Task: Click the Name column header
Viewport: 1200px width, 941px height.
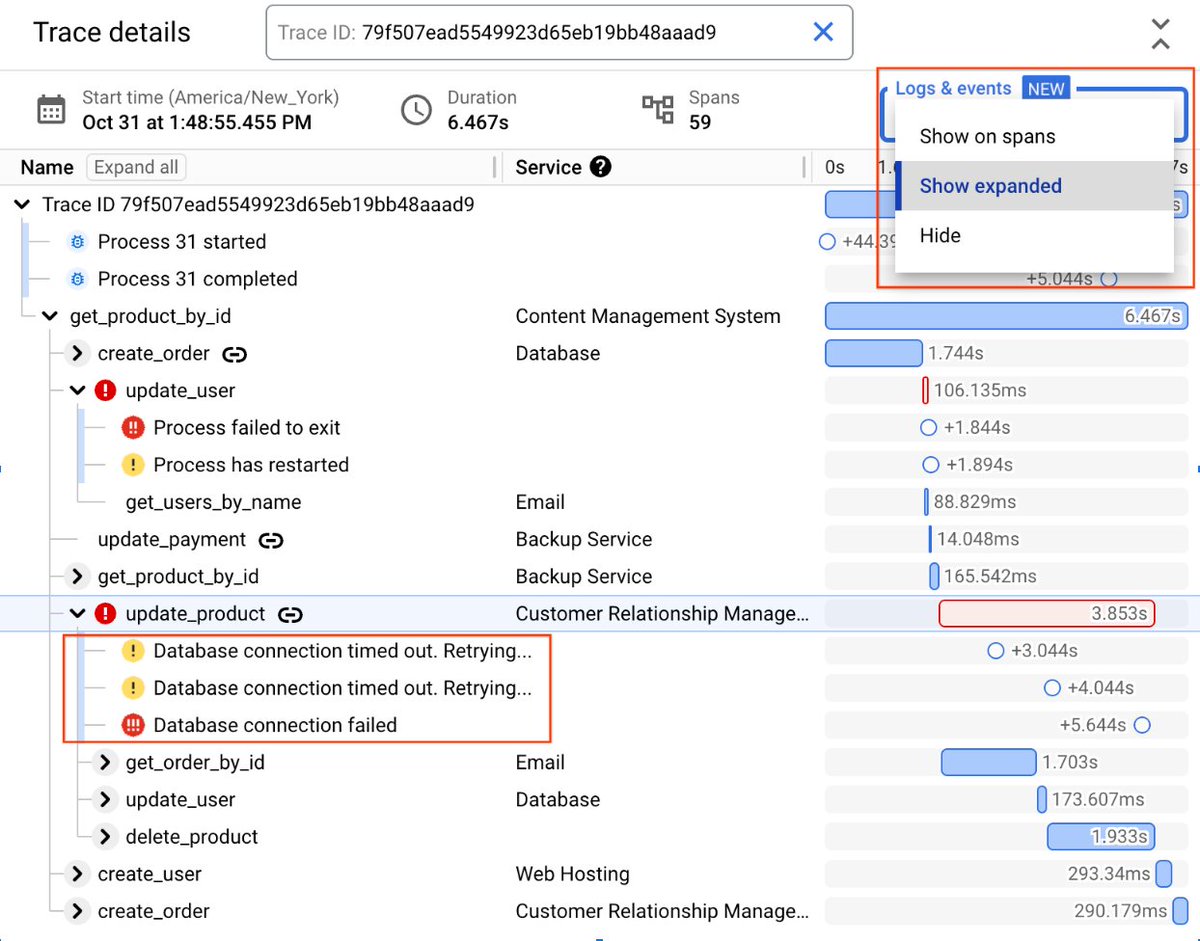Action: tap(47, 167)
